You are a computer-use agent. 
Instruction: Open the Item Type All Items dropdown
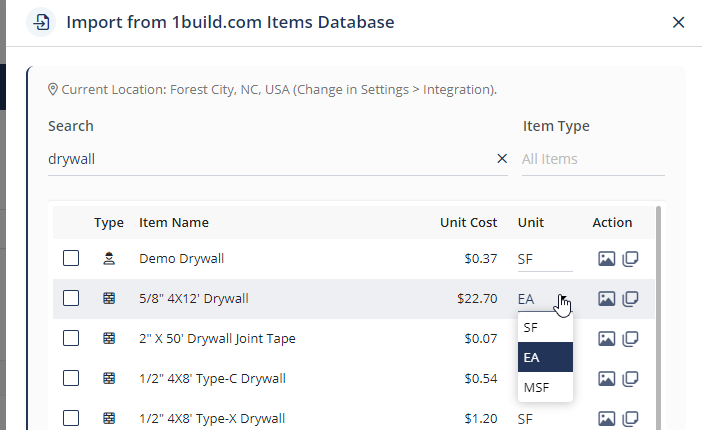click(x=593, y=159)
